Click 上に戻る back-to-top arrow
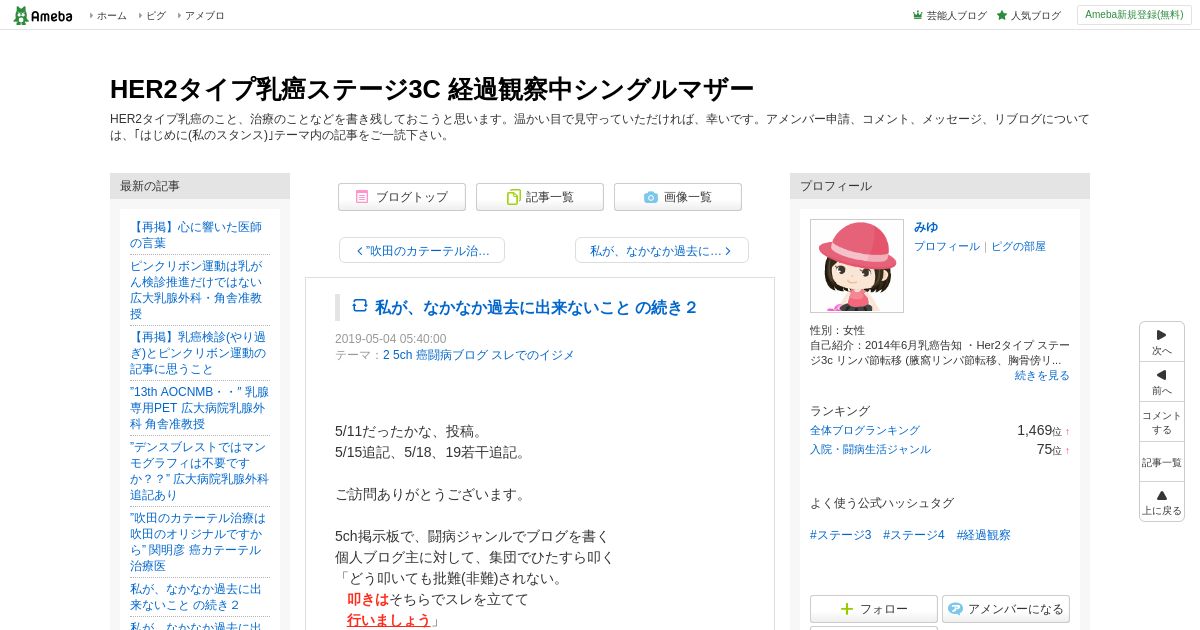 click(x=1162, y=502)
